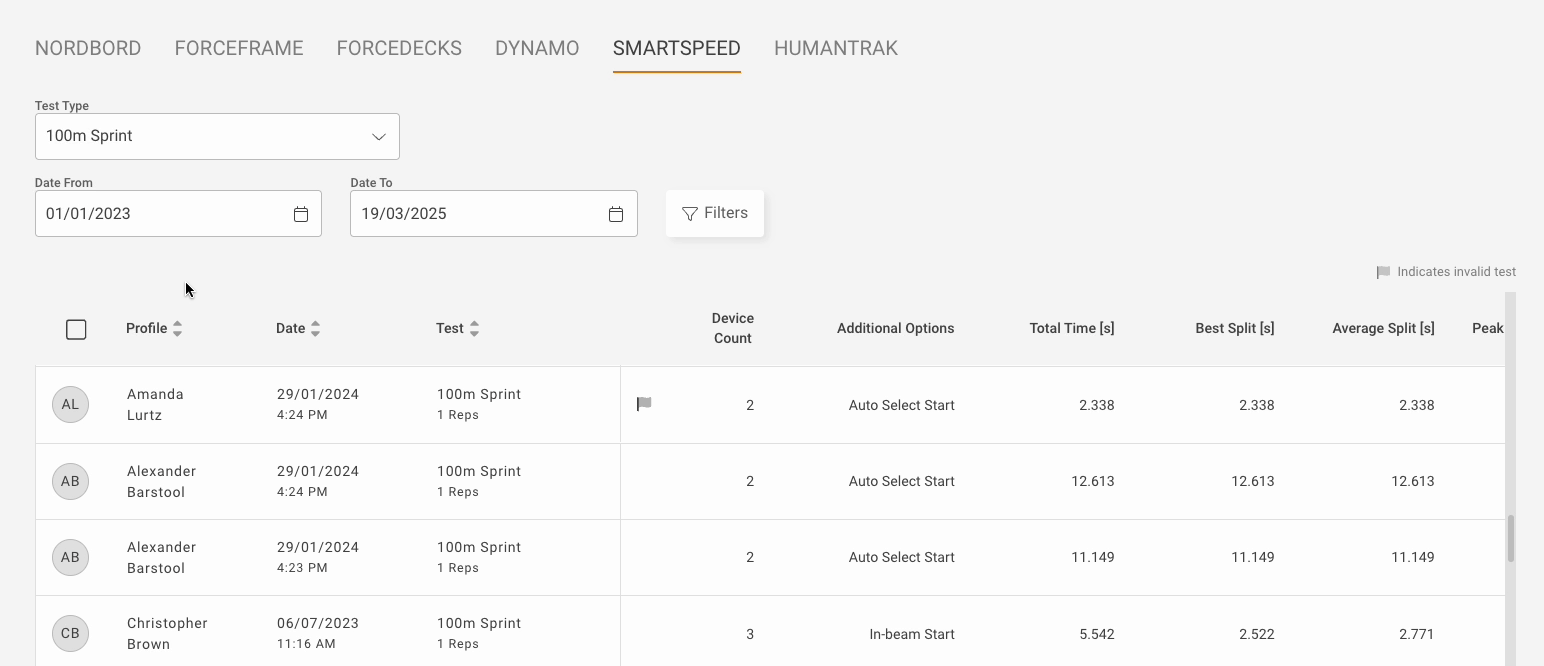Image resolution: width=1544 pixels, height=666 pixels.
Task: Click the AL avatar for Amanda Lurtz
Action: (x=70, y=405)
